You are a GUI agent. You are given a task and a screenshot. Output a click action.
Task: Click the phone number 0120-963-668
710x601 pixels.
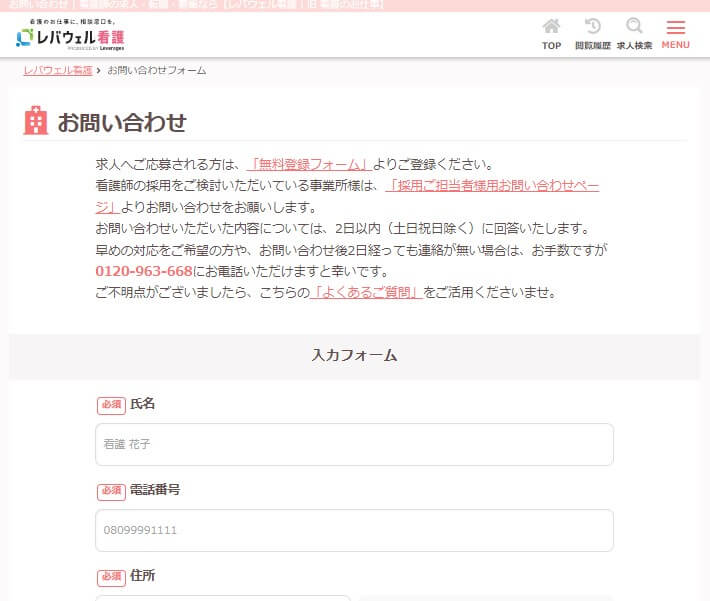(x=143, y=272)
